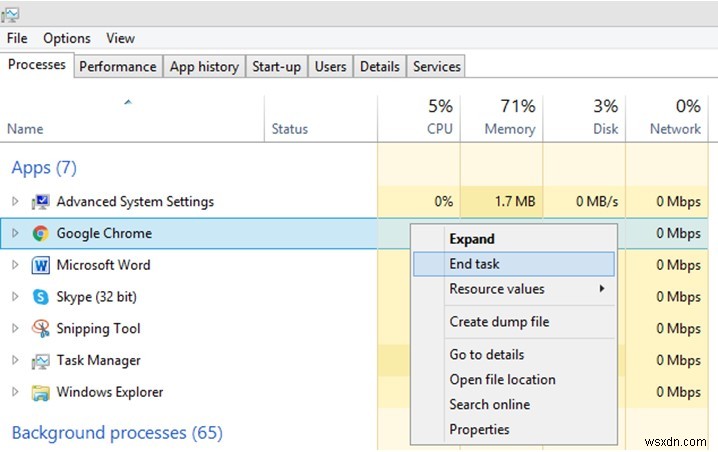Expand the Google Chrome process row
The width and height of the screenshot is (718, 452).
tap(15, 233)
